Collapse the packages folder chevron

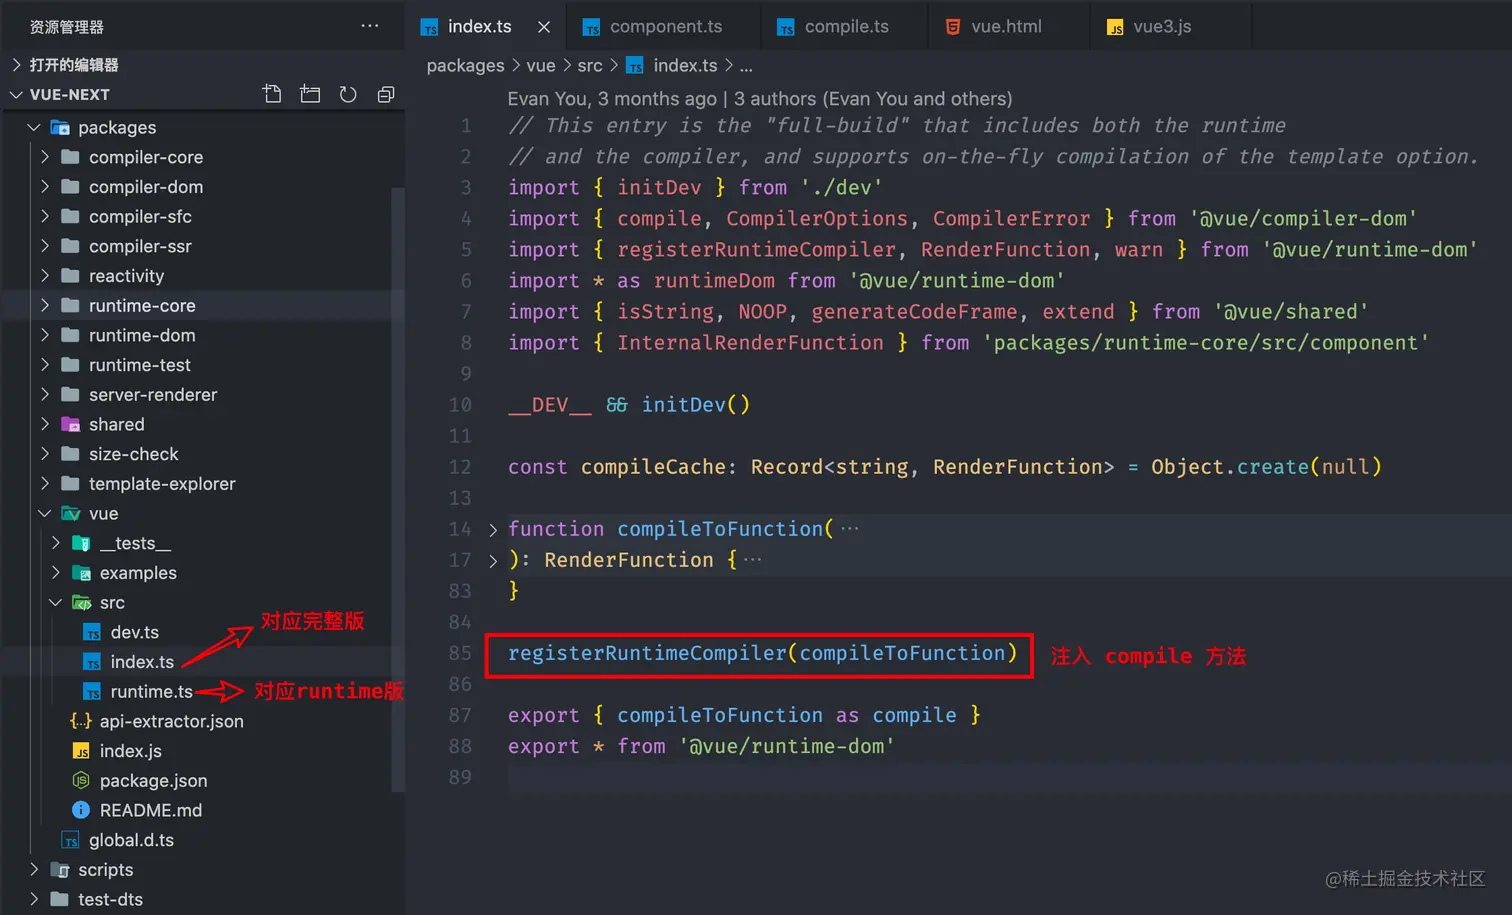pyautogui.click(x=33, y=127)
